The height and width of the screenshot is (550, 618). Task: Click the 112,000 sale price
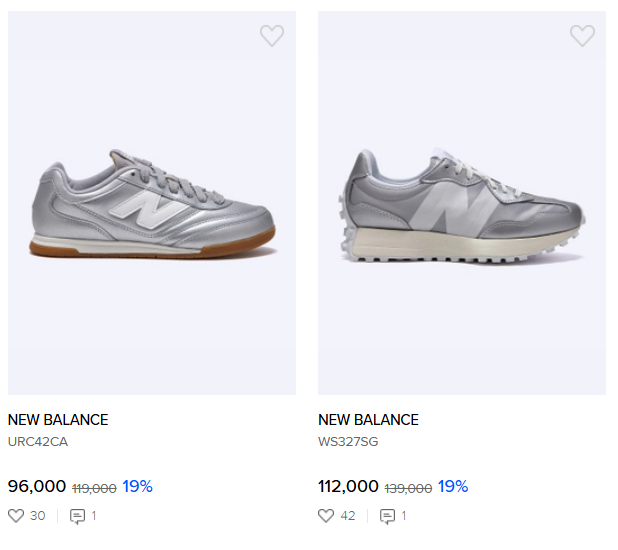pyautogui.click(x=348, y=486)
